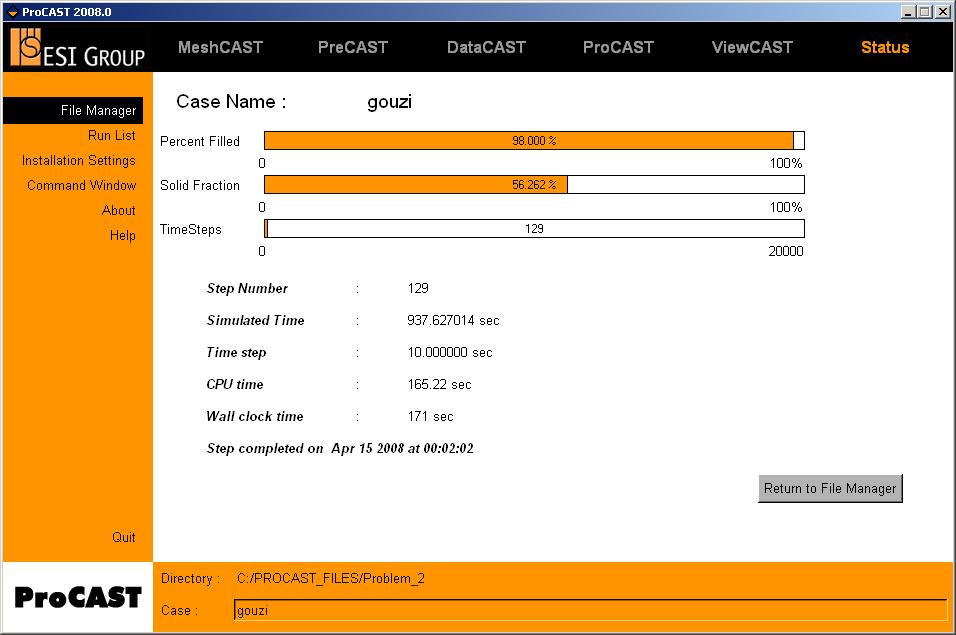Click the 20000 TimeSteps maximum label
This screenshot has height=635, width=956.
pyautogui.click(x=785, y=251)
